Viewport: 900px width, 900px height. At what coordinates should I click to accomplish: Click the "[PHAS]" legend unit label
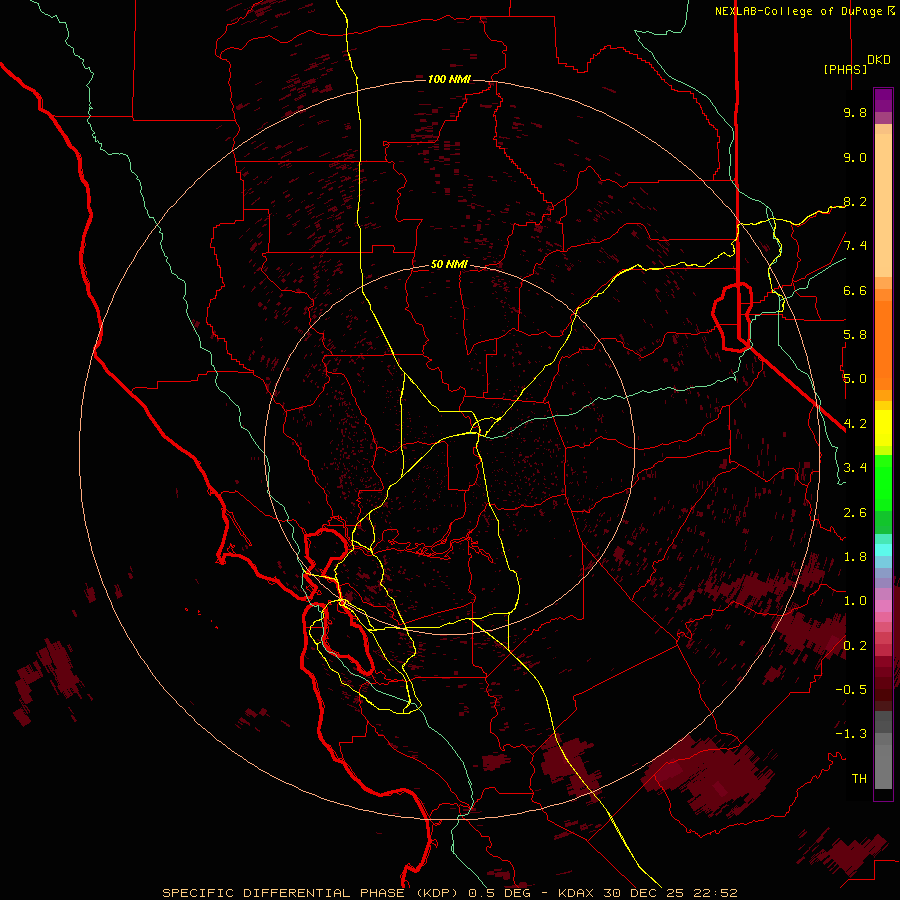[x=845, y=69]
